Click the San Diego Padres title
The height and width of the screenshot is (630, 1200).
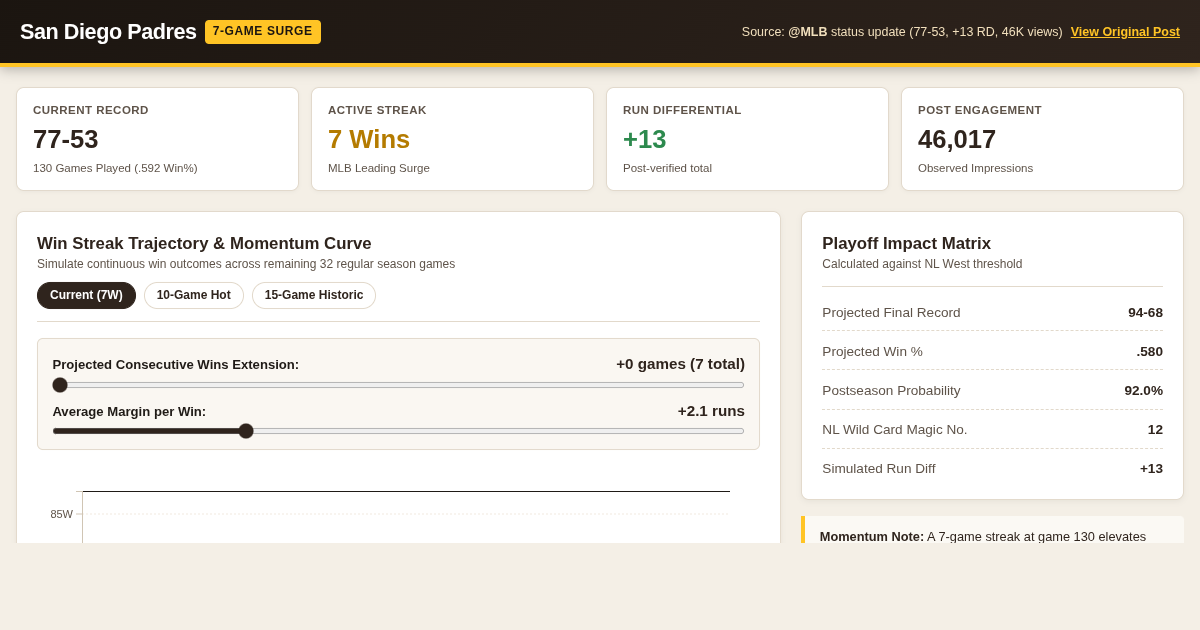click(x=108, y=32)
